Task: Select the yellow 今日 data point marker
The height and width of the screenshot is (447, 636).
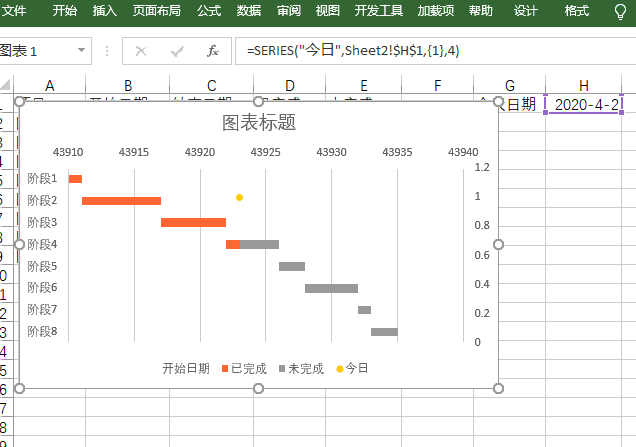Action: pos(239,198)
